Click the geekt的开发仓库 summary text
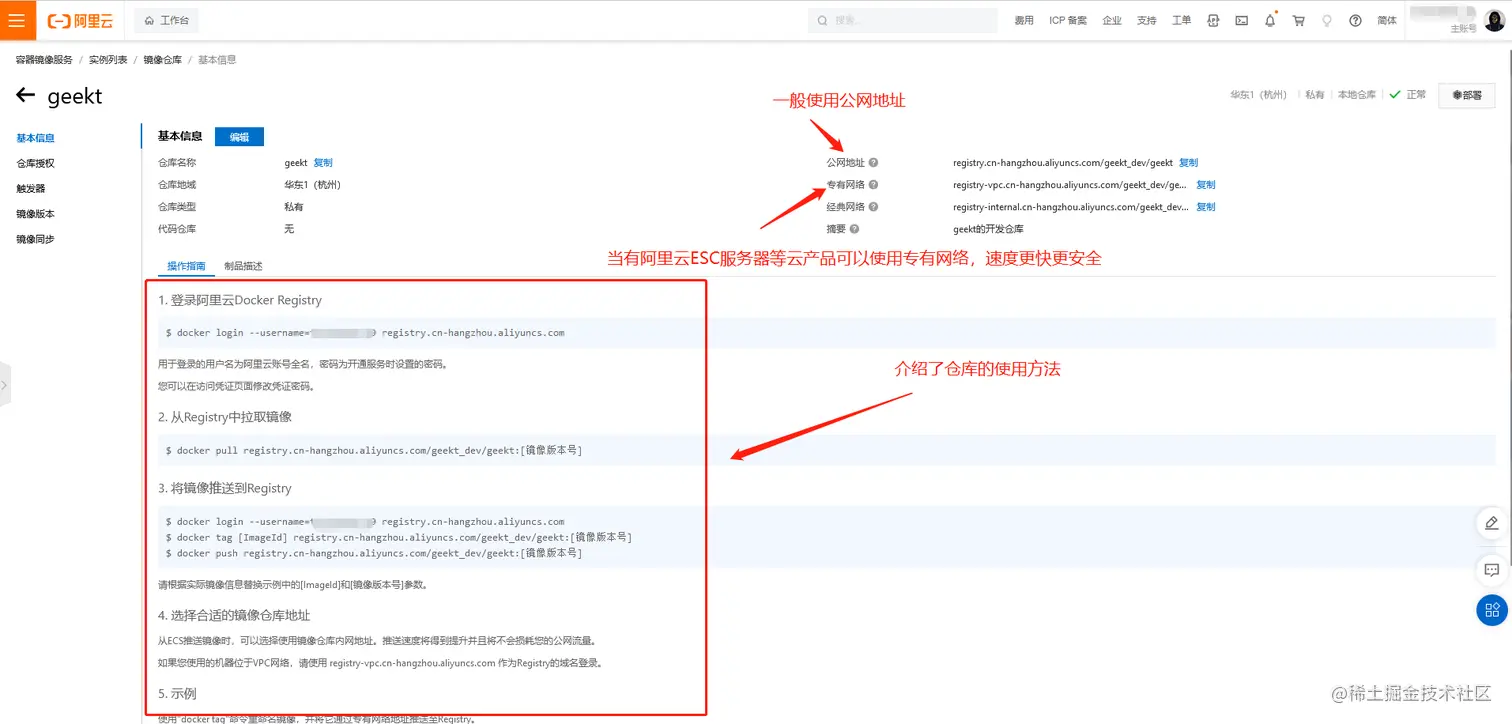The width and height of the screenshot is (1512, 724). tap(988, 229)
